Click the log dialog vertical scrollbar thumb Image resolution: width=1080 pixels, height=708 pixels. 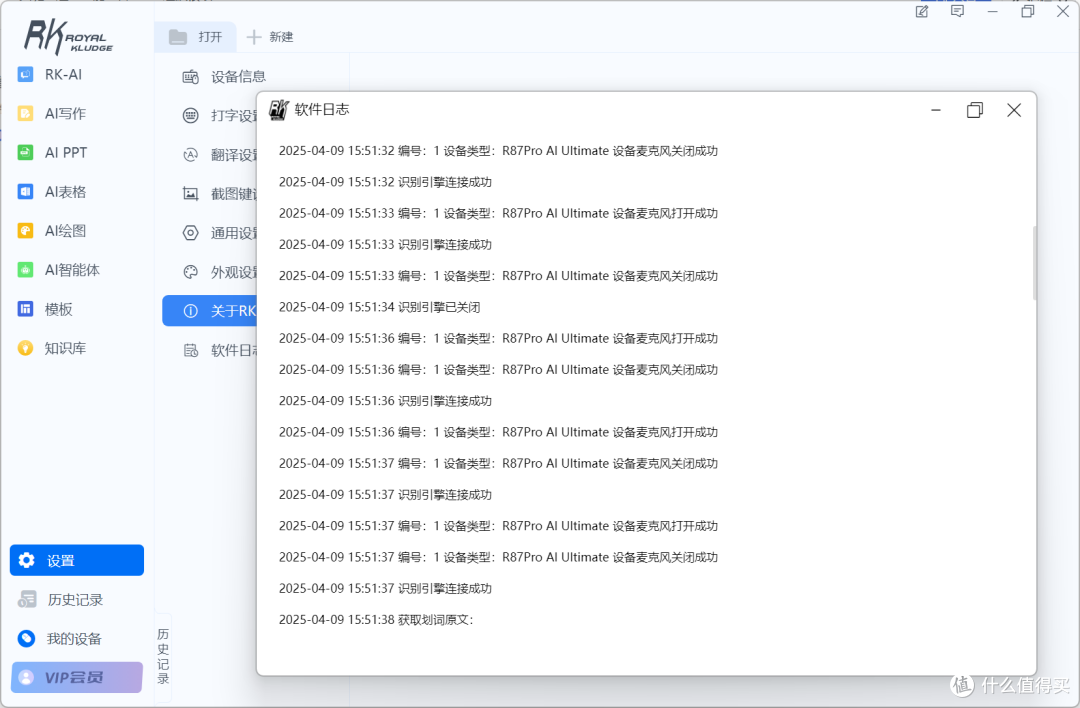coord(1034,263)
